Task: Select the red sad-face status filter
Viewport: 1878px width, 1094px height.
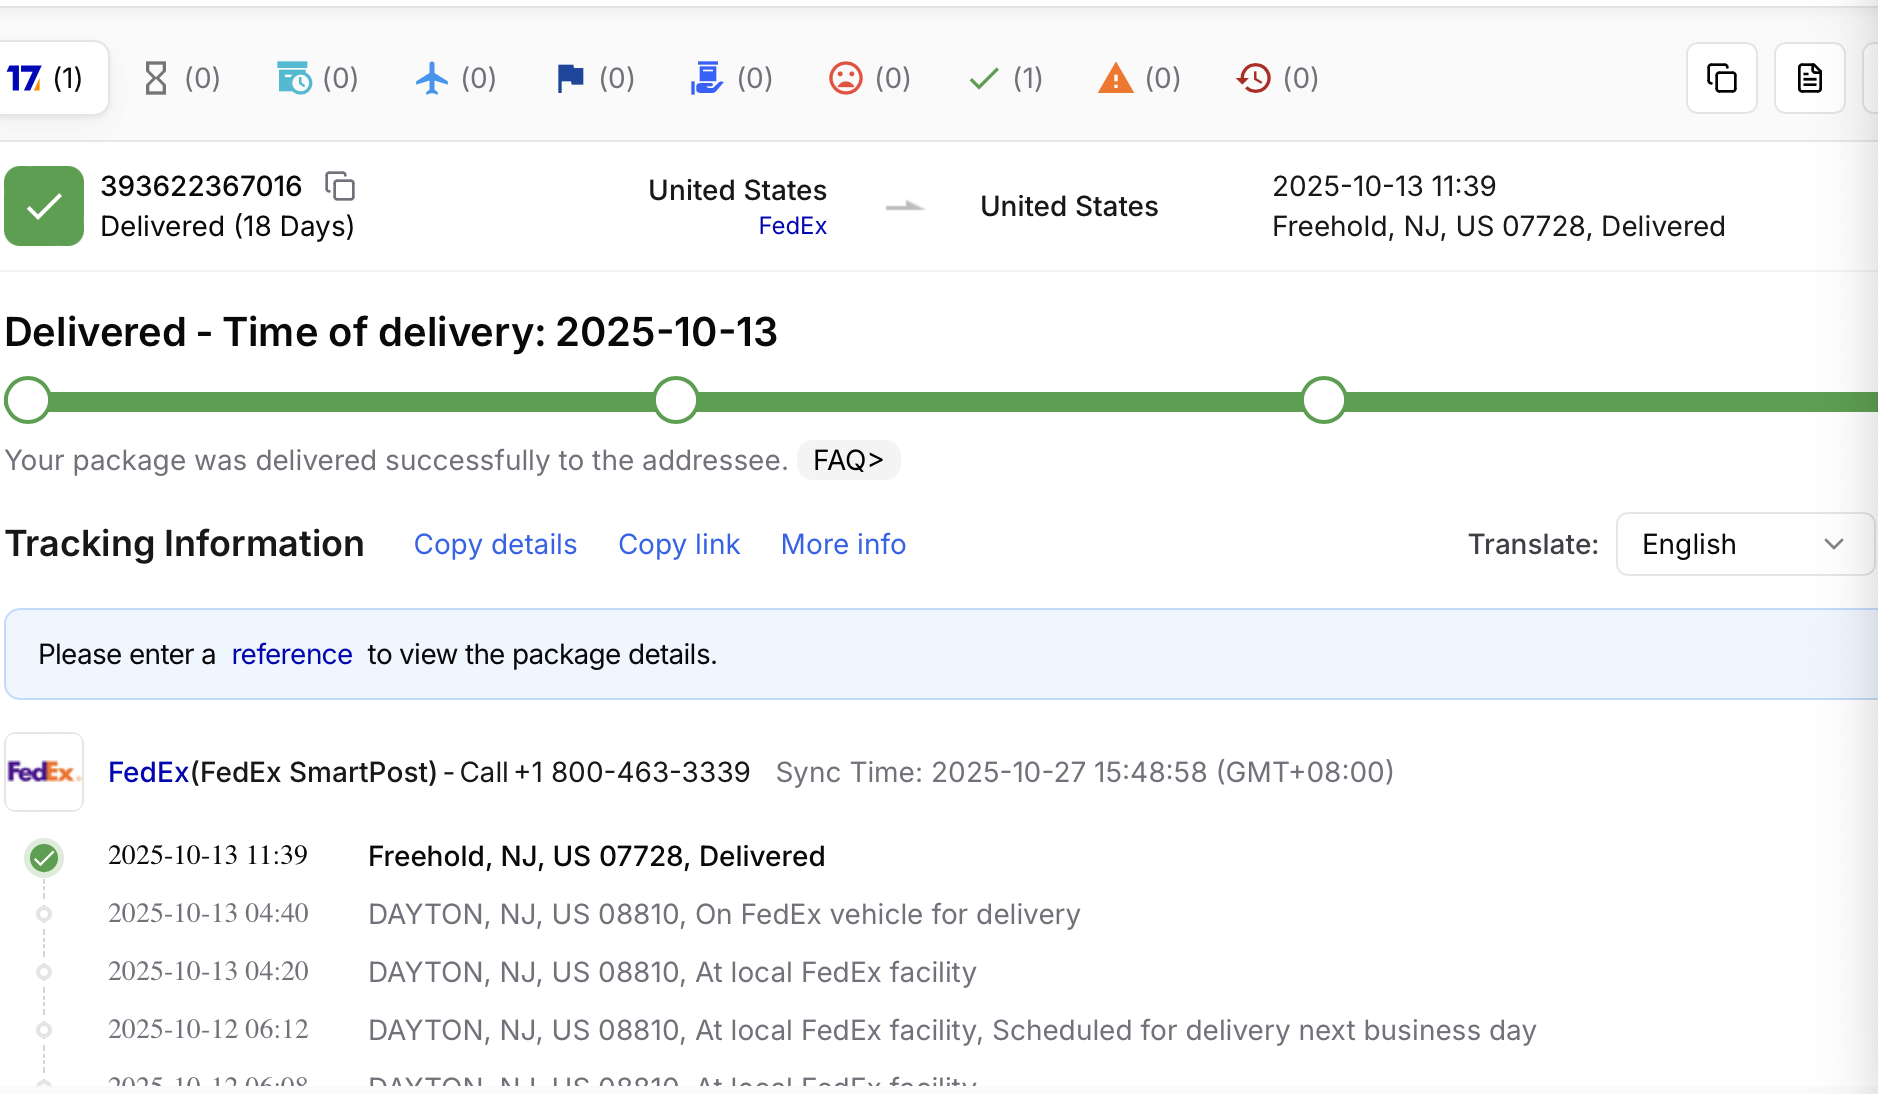Action: [869, 78]
